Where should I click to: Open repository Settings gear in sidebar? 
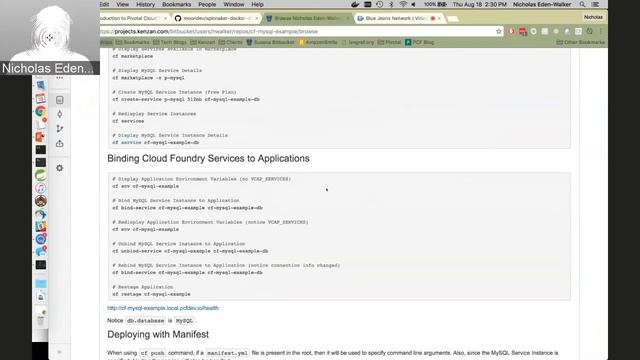coord(60,168)
